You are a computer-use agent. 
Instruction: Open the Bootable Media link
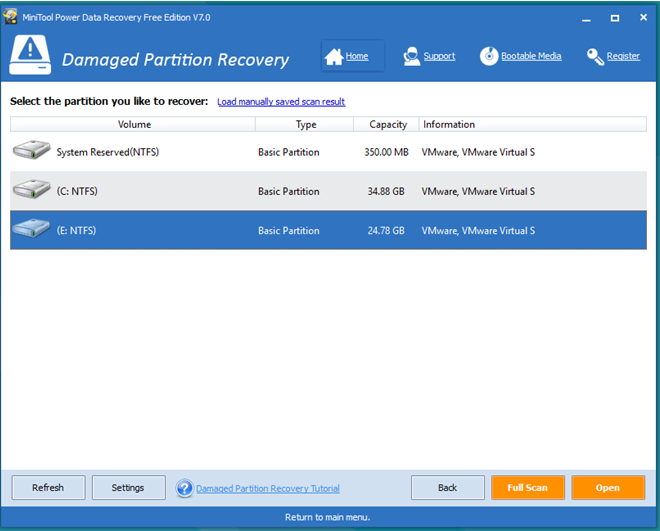click(x=531, y=56)
